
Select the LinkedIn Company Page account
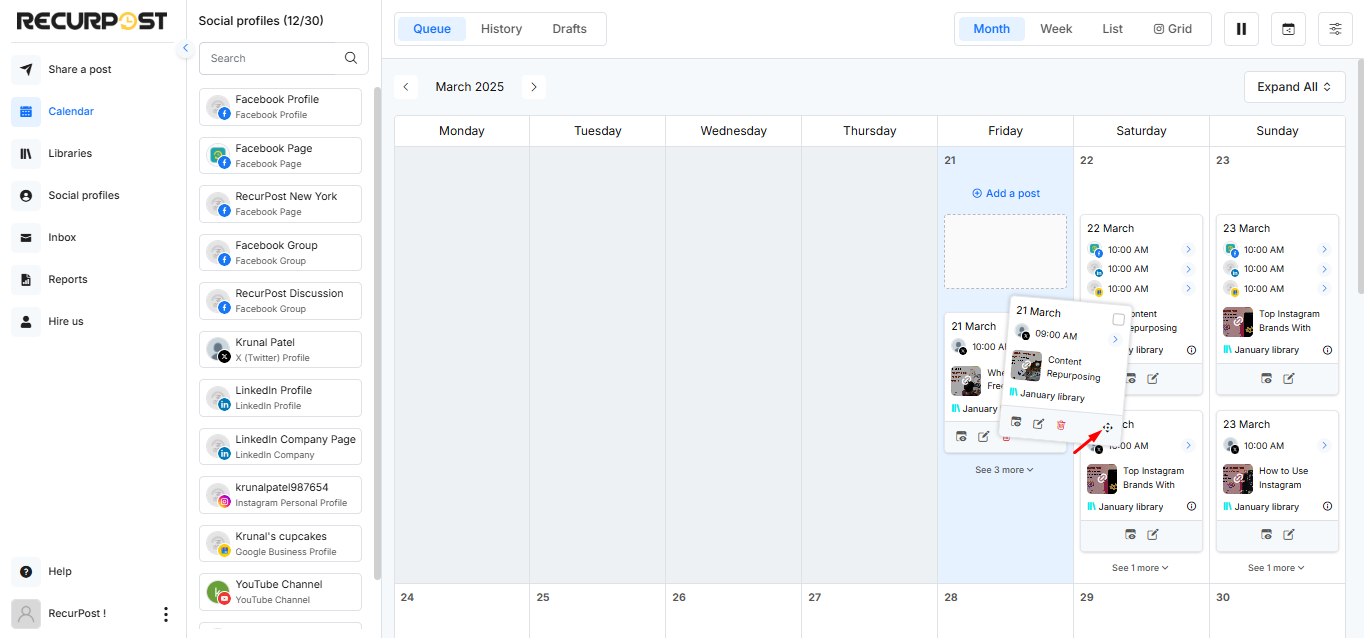pos(280,446)
